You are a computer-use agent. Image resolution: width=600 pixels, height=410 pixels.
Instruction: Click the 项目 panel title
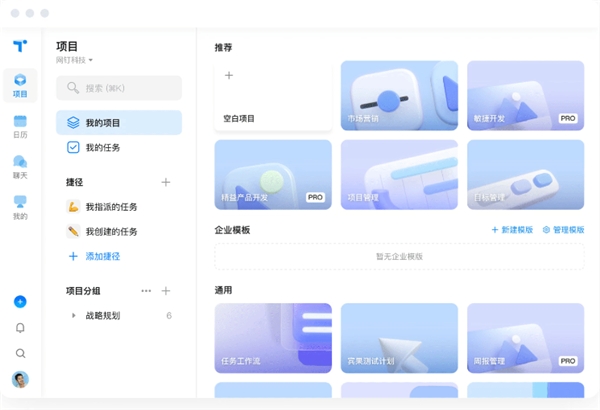pos(67,46)
